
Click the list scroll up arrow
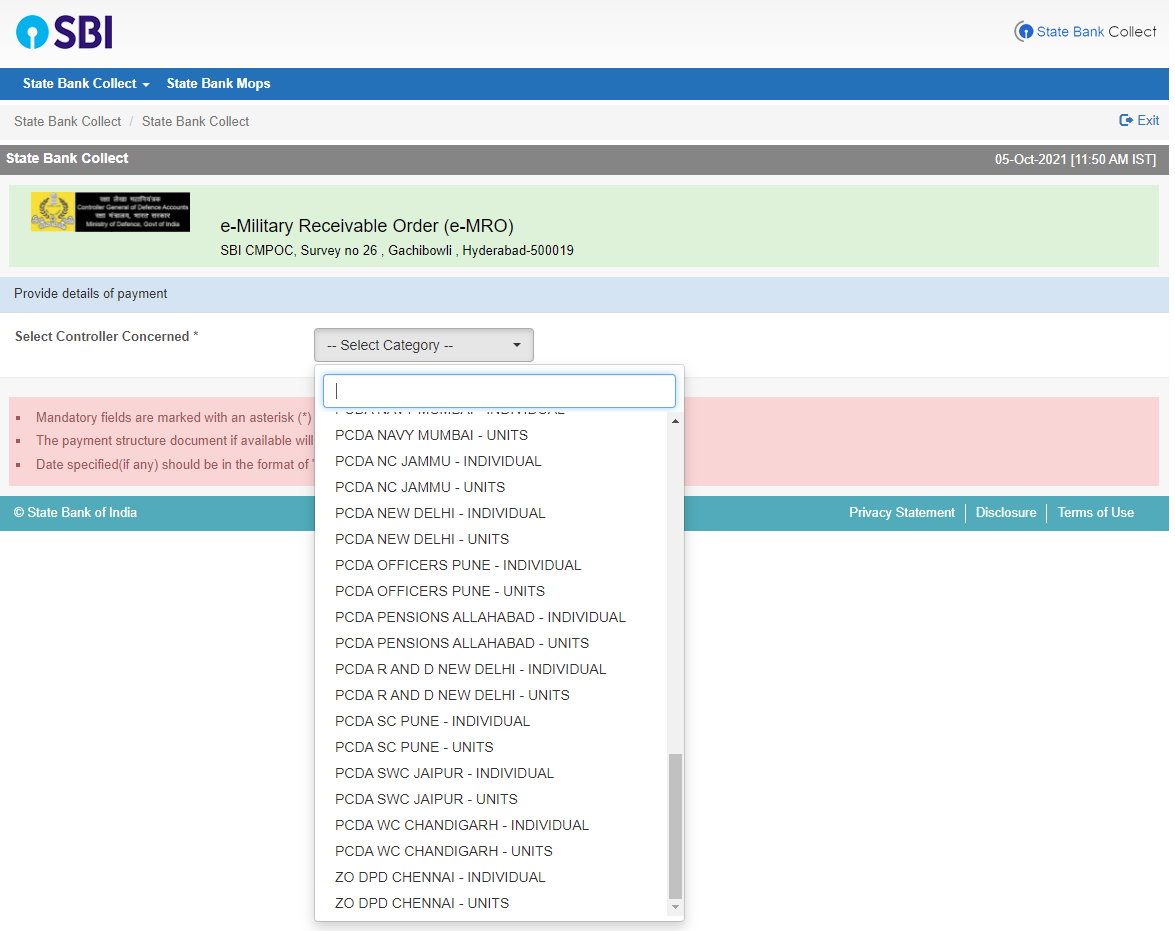[x=675, y=421]
